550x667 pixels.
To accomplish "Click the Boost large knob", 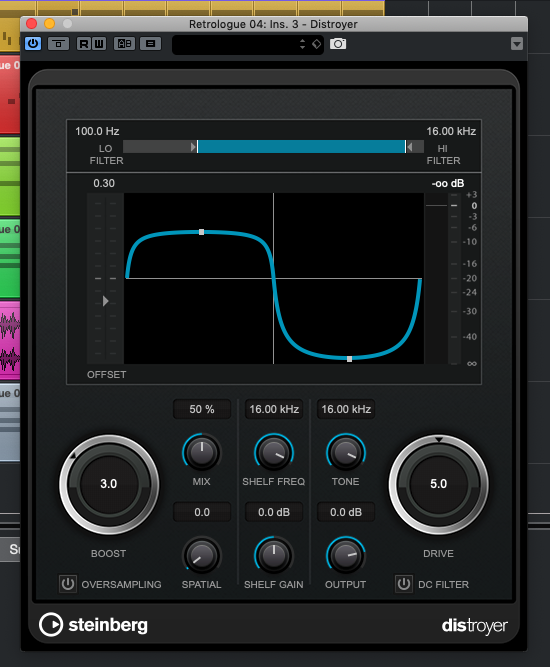I will pyautogui.click(x=109, y=484).
